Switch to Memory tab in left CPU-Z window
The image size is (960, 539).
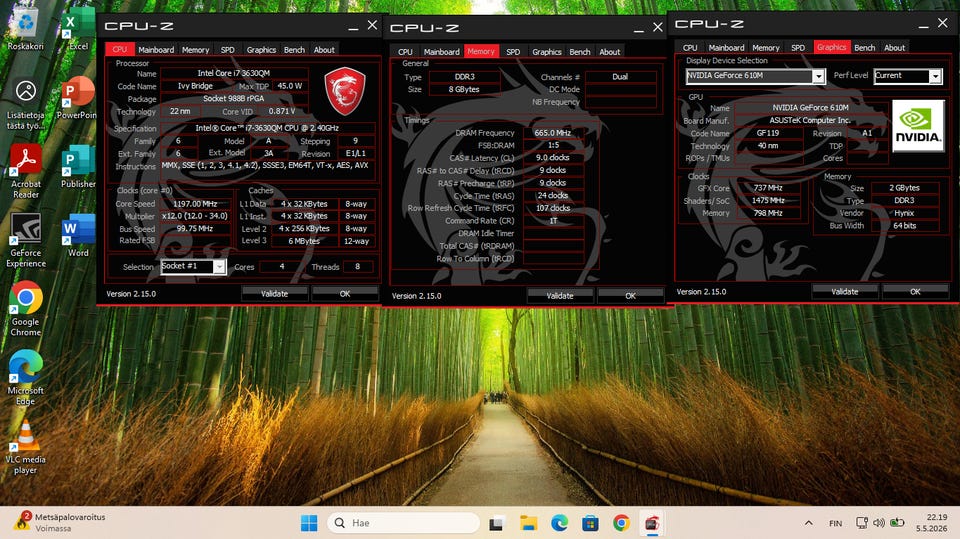coord(195,50)
